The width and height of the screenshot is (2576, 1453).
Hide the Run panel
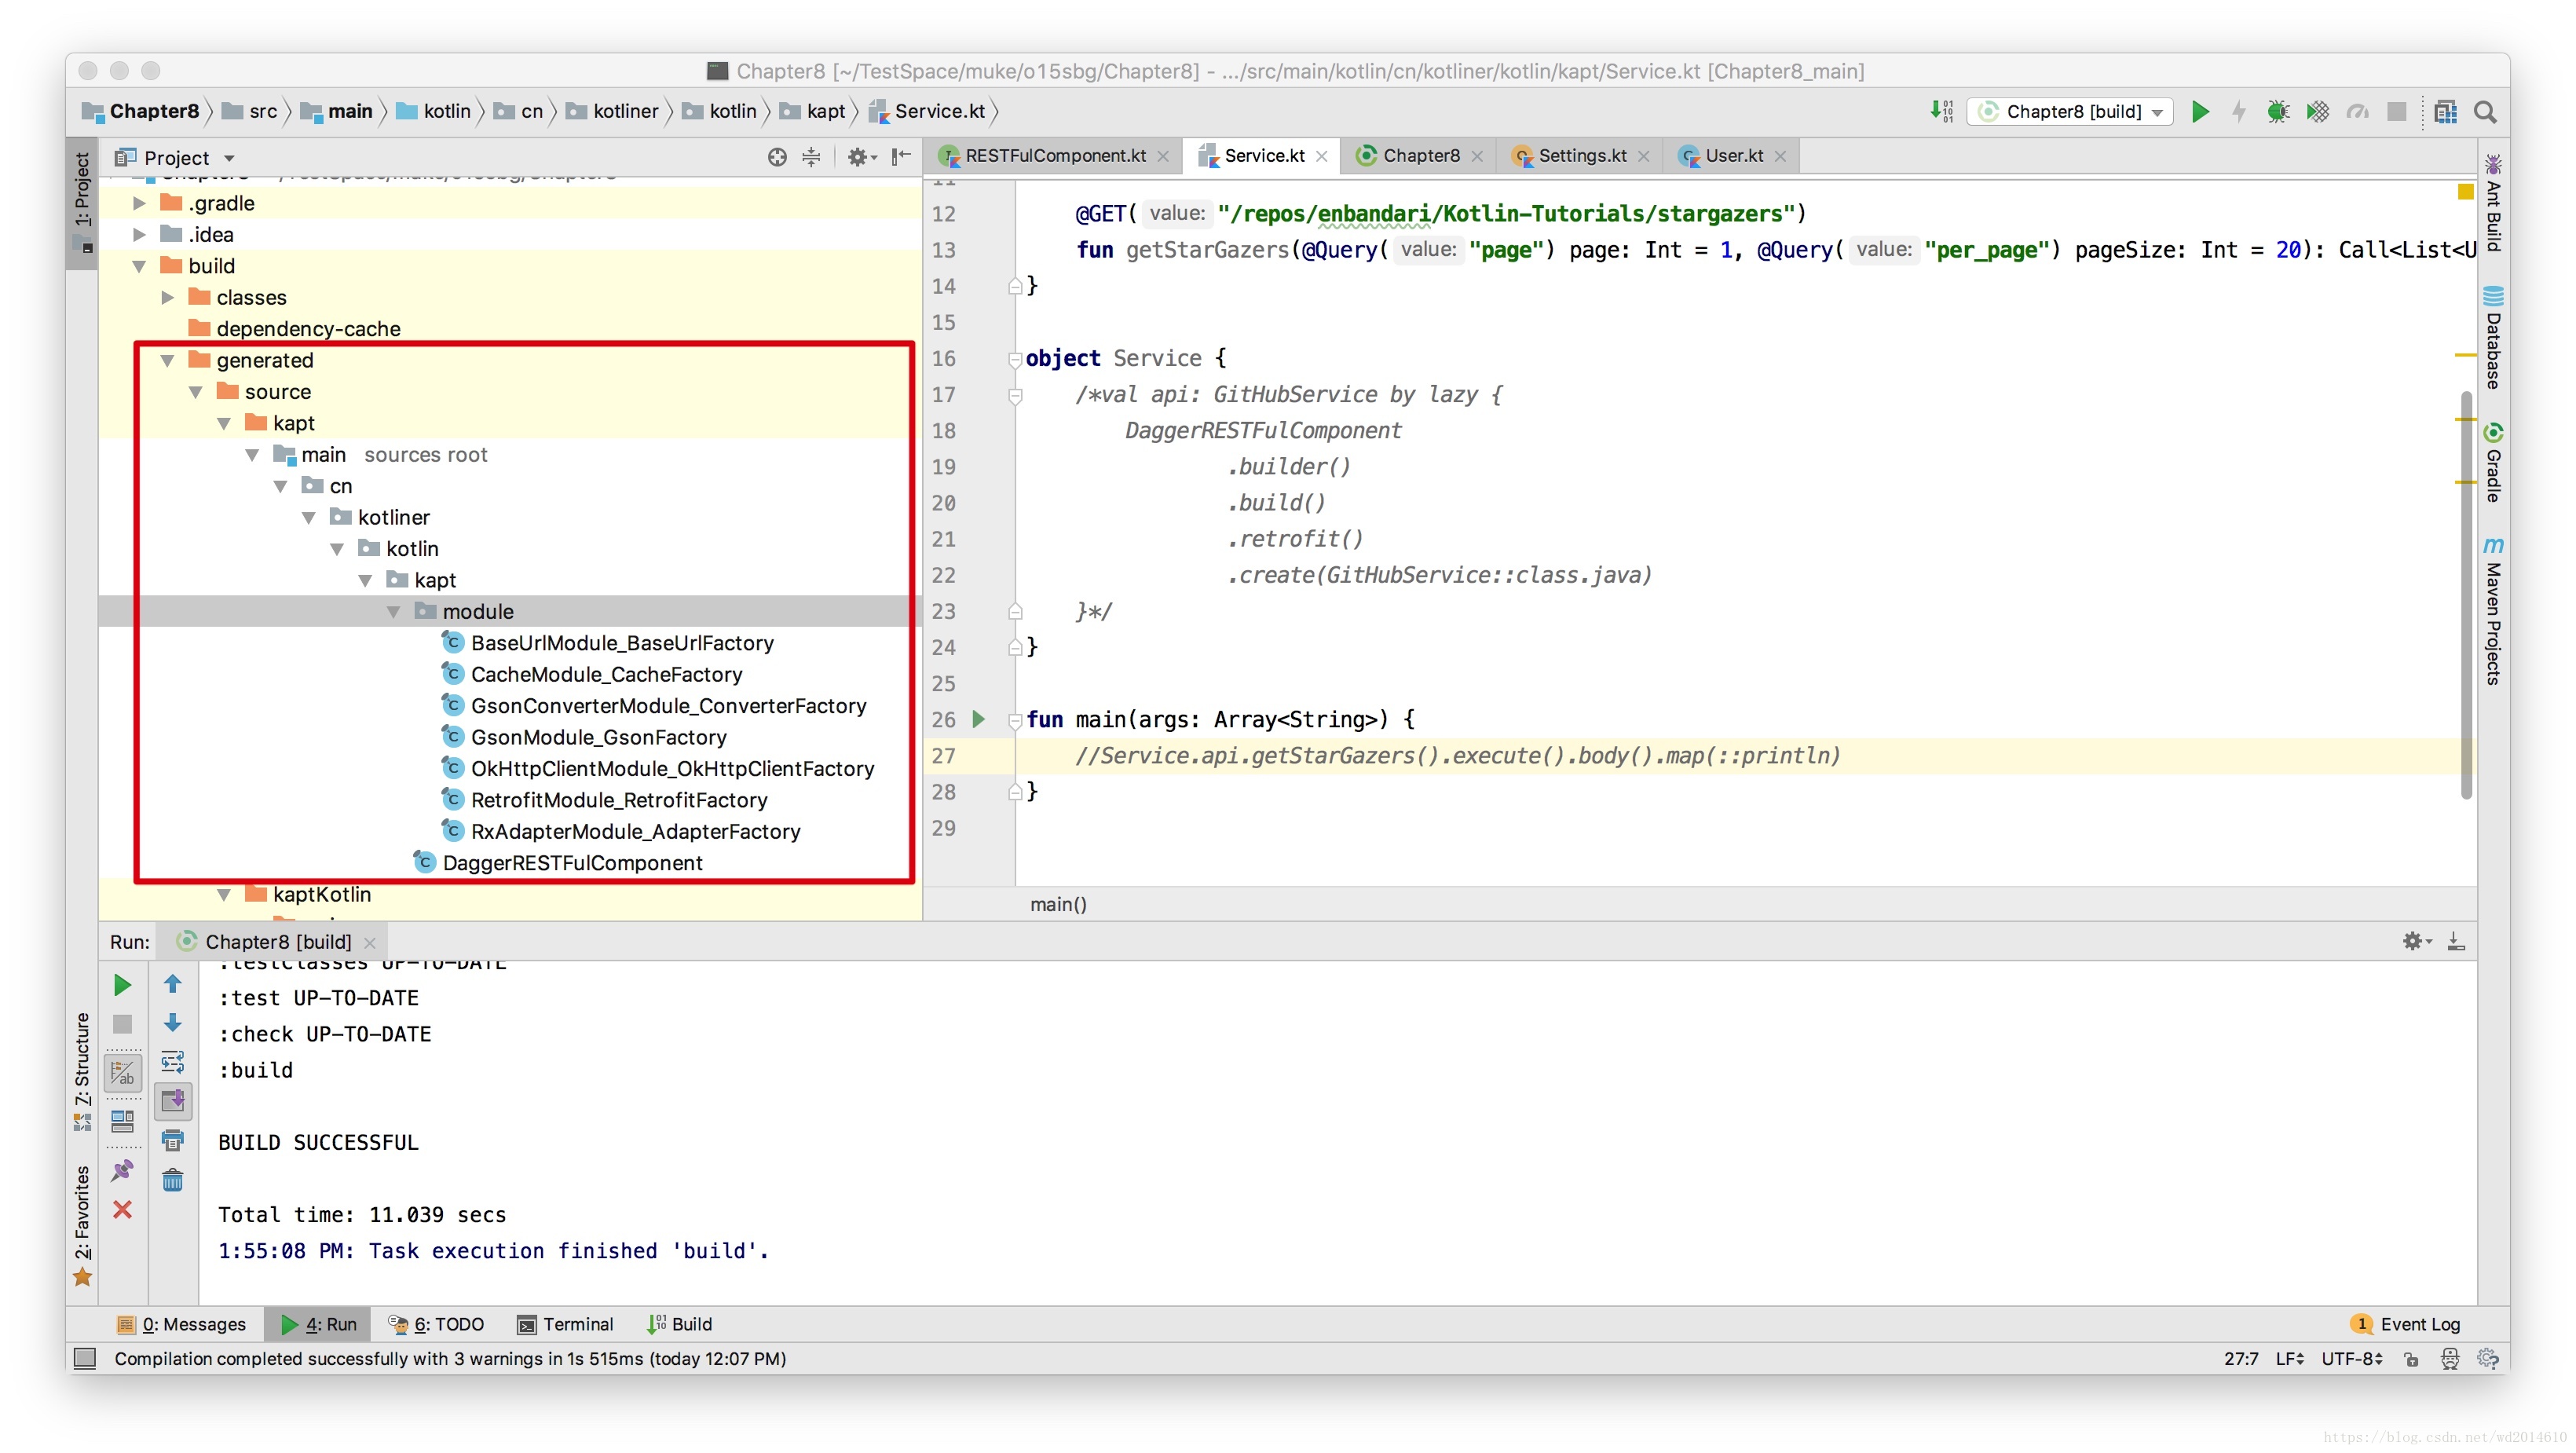point(2456,941)
